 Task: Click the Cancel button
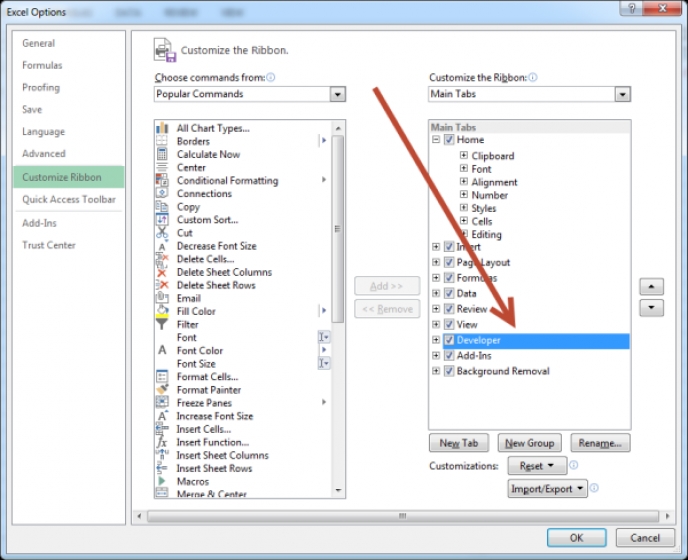645,538
